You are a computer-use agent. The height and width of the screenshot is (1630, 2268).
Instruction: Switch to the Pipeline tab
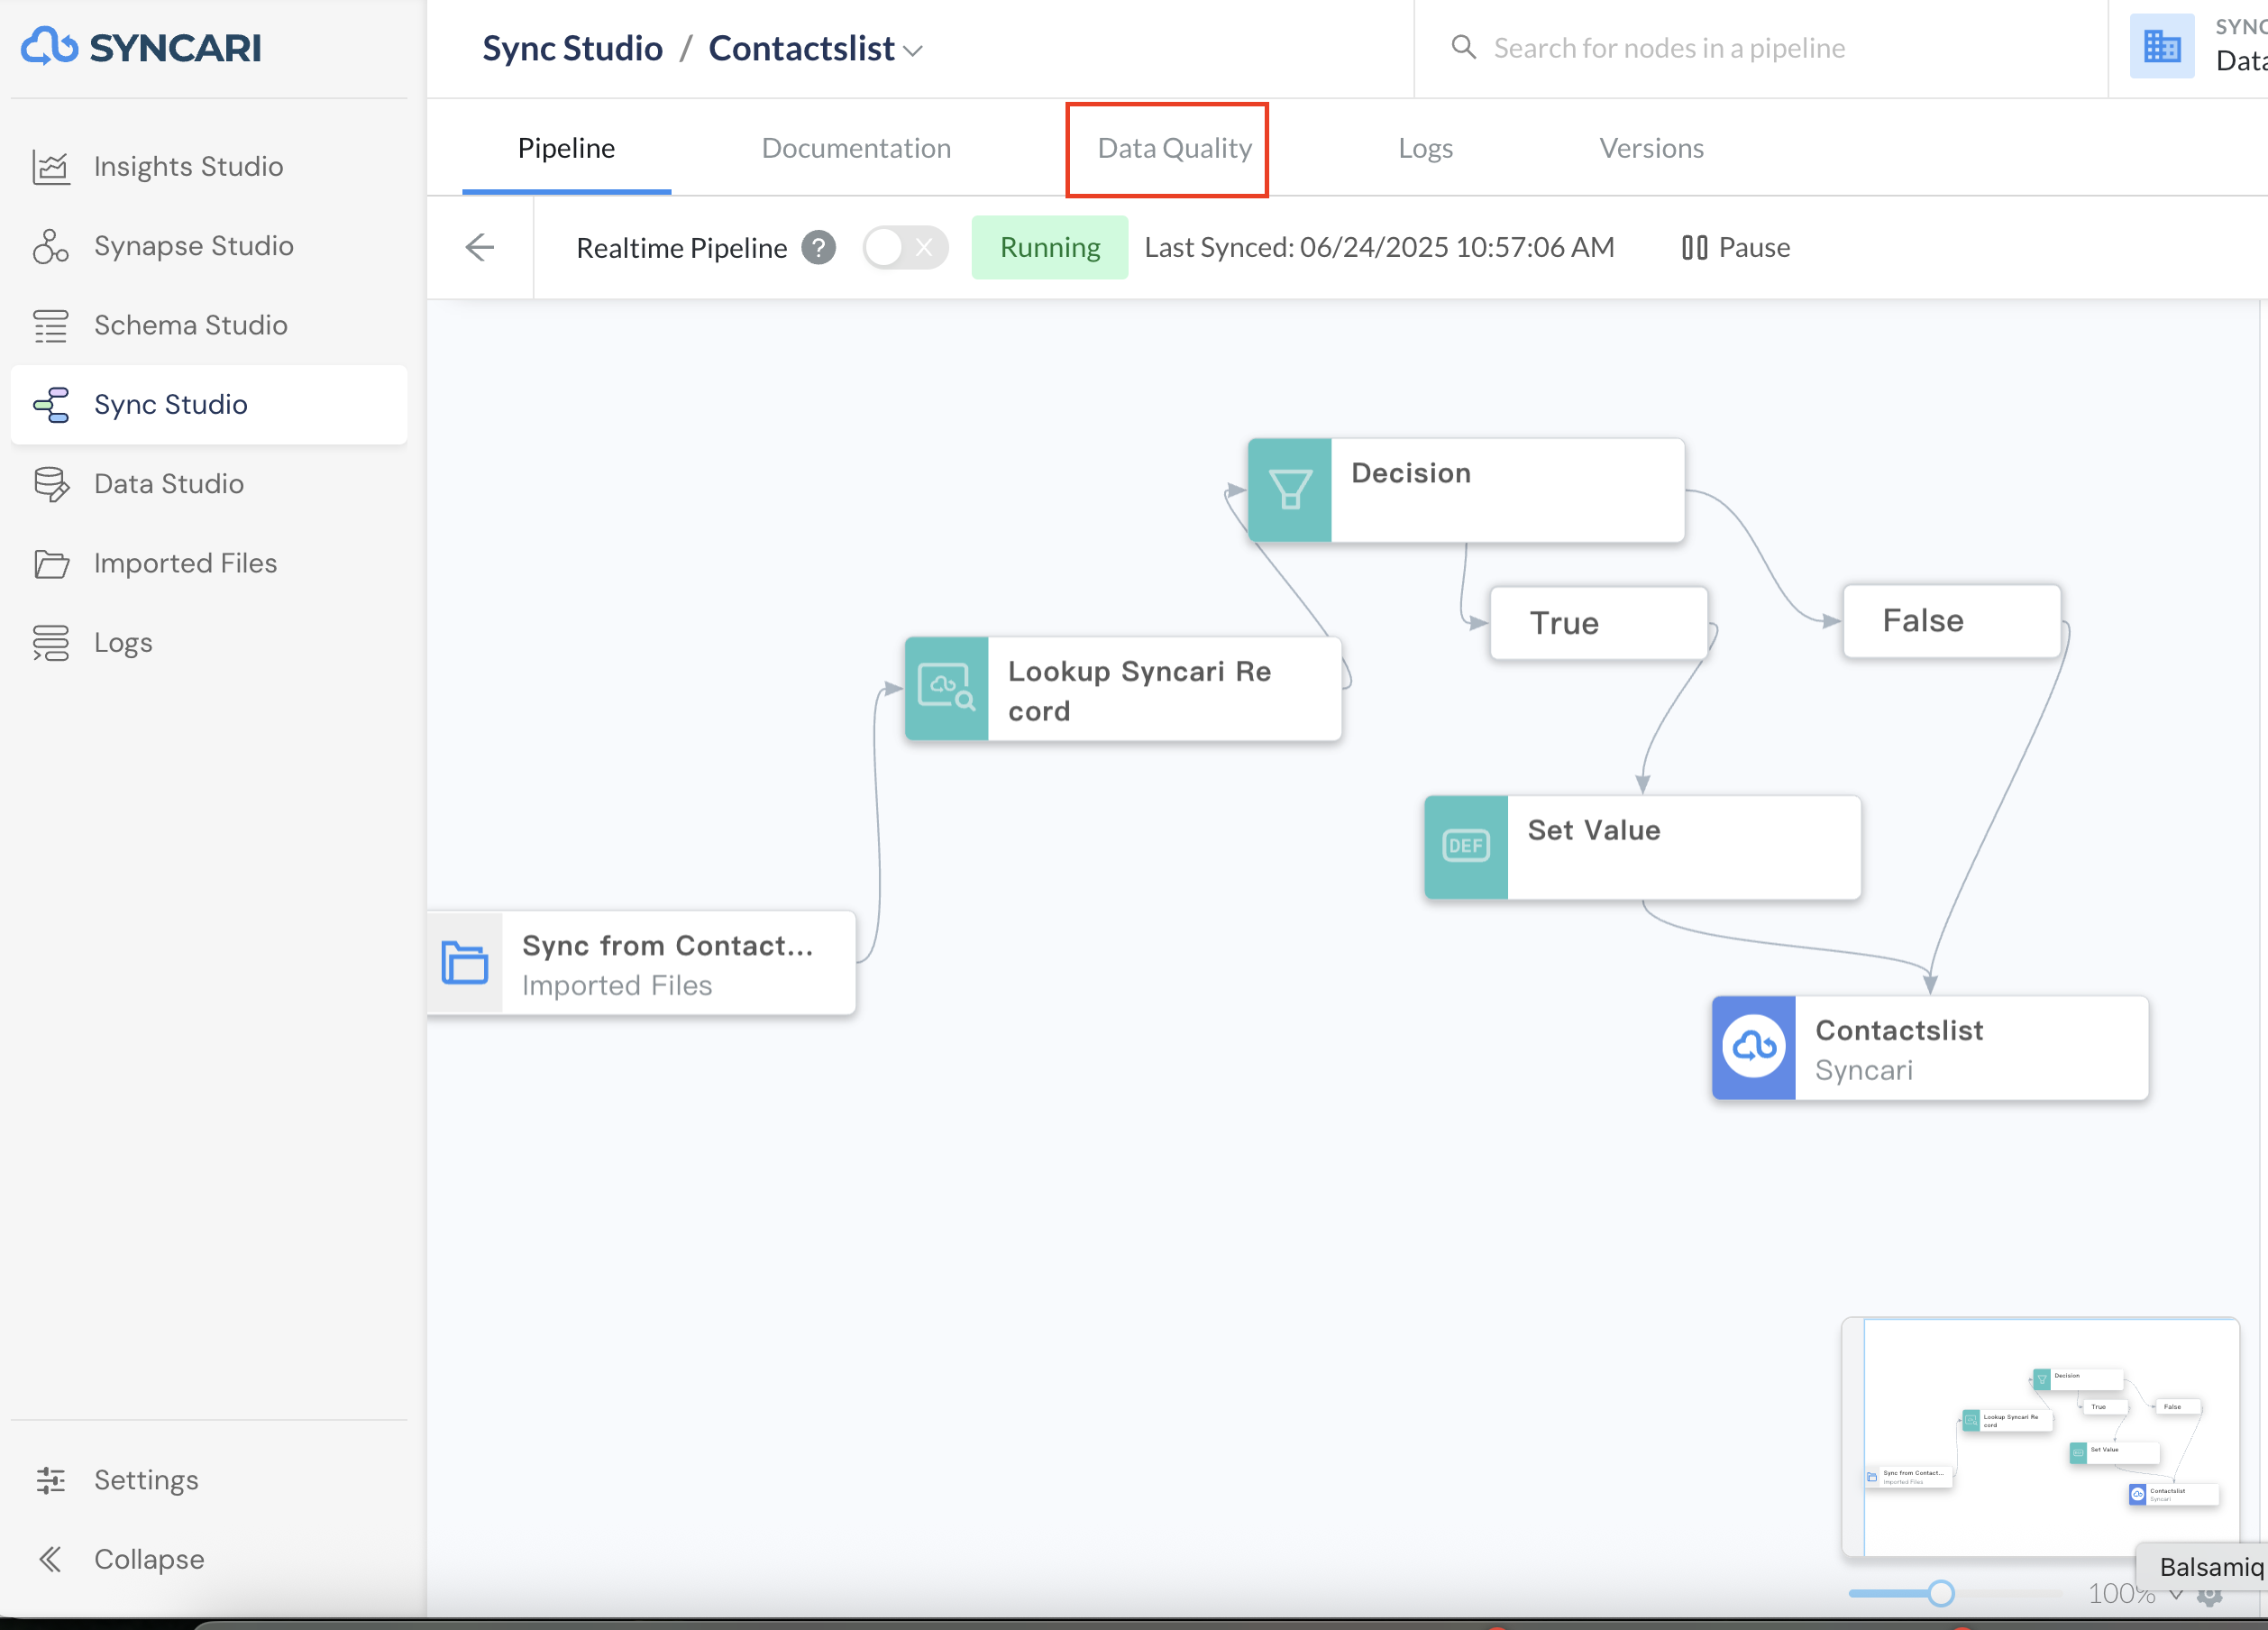566,148
